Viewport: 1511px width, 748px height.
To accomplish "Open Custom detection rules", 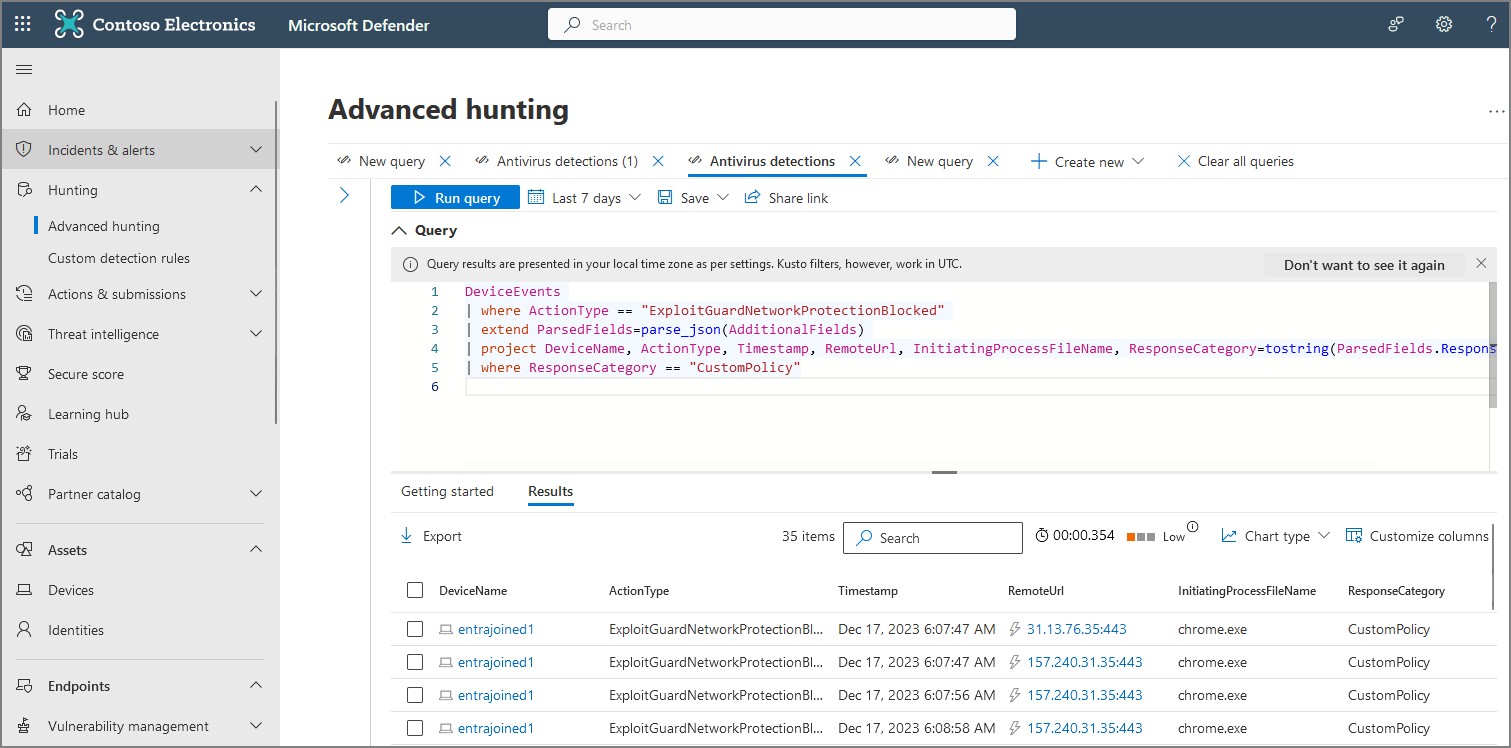I will [x=119, y=258].
